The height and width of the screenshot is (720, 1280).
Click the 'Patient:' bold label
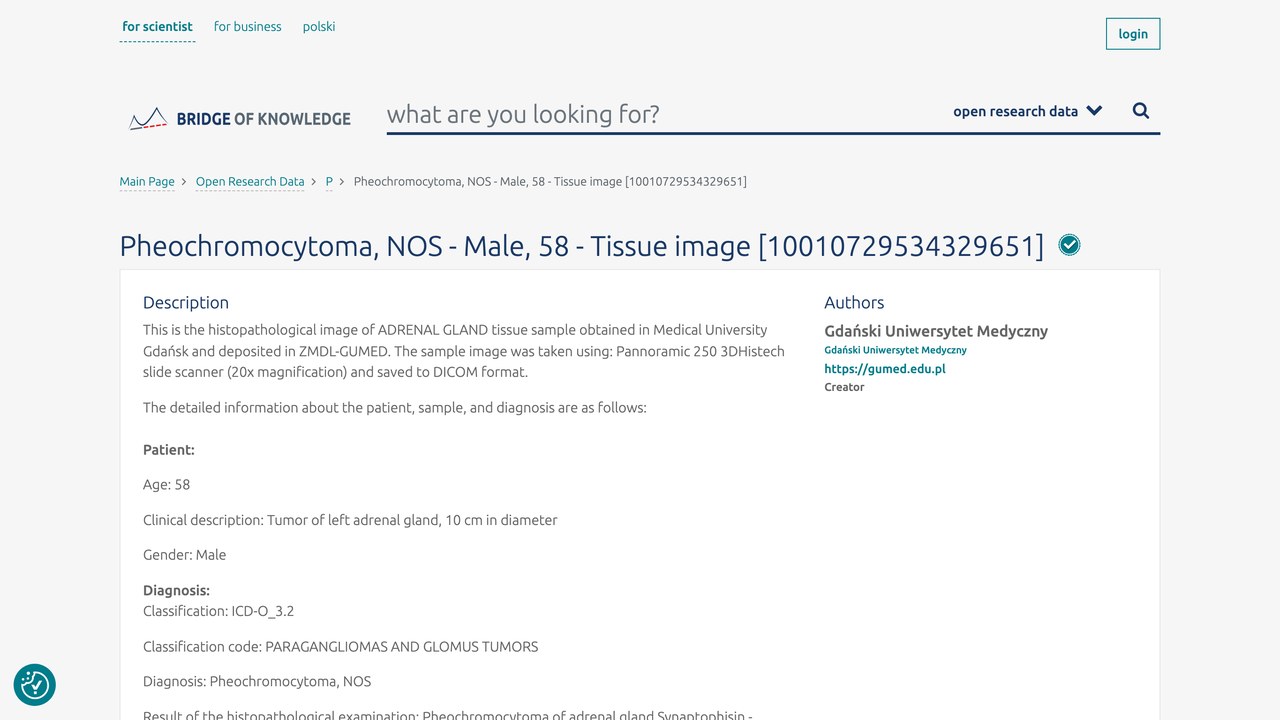point(169,450)
